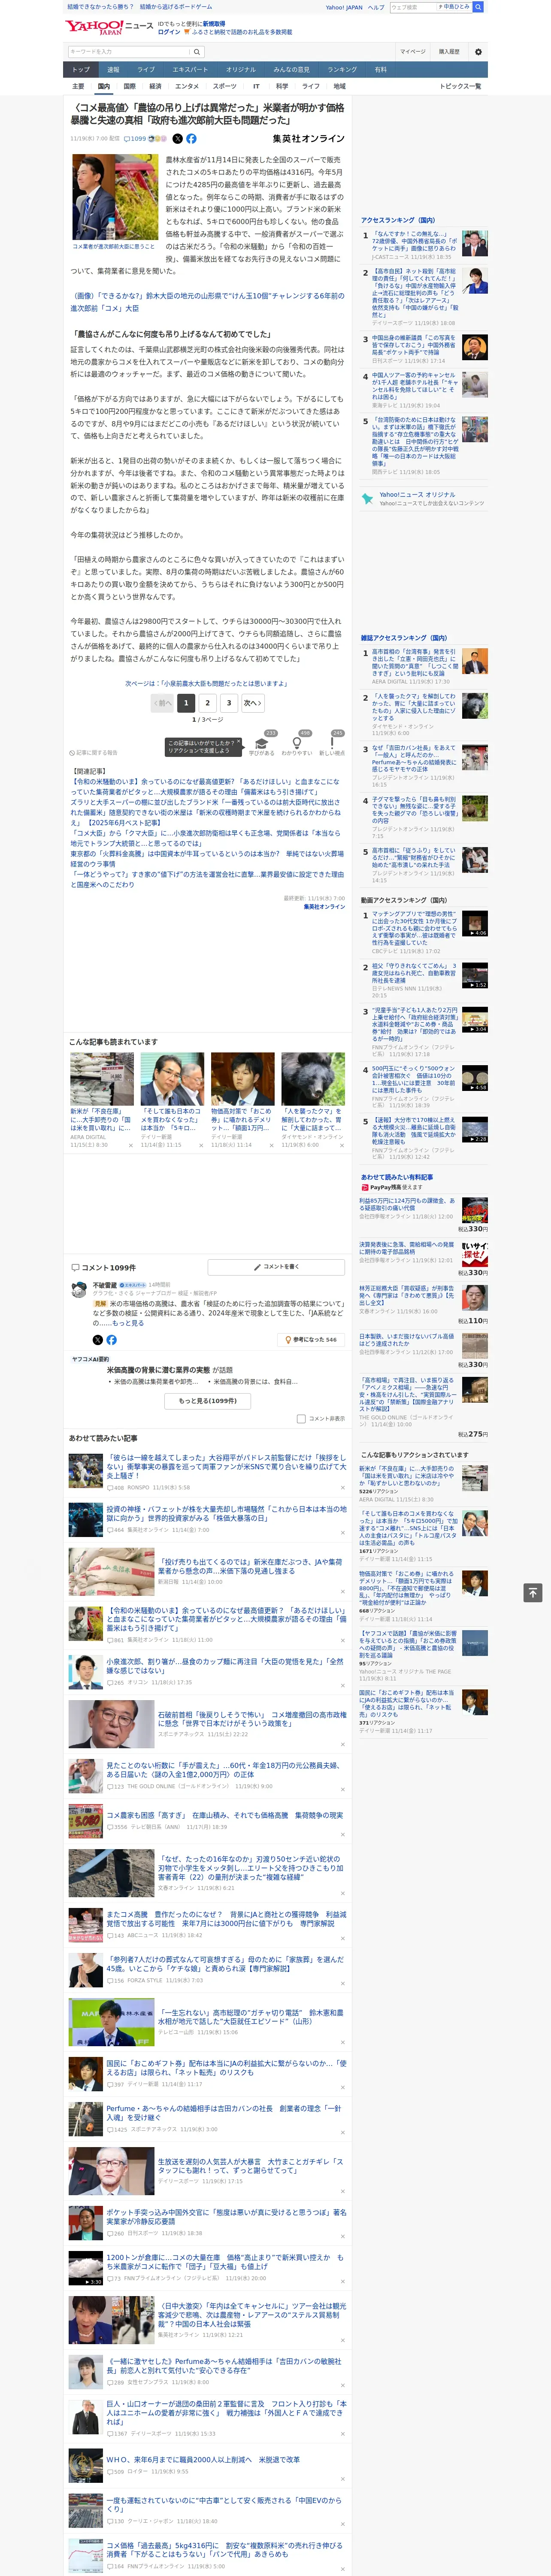551x2576 pixels.
Task: Open the ランキング tab
Action: [x=342, y=70]
